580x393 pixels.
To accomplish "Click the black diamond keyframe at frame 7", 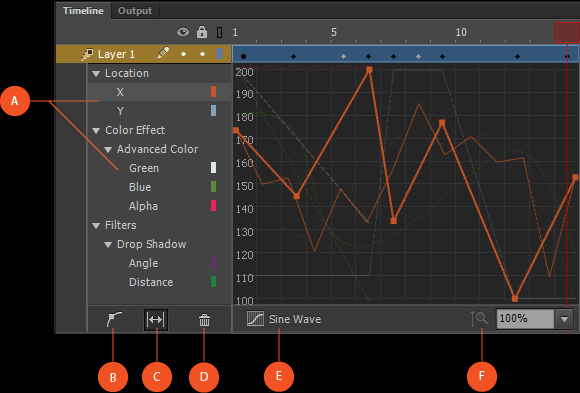I will (394, 56).
